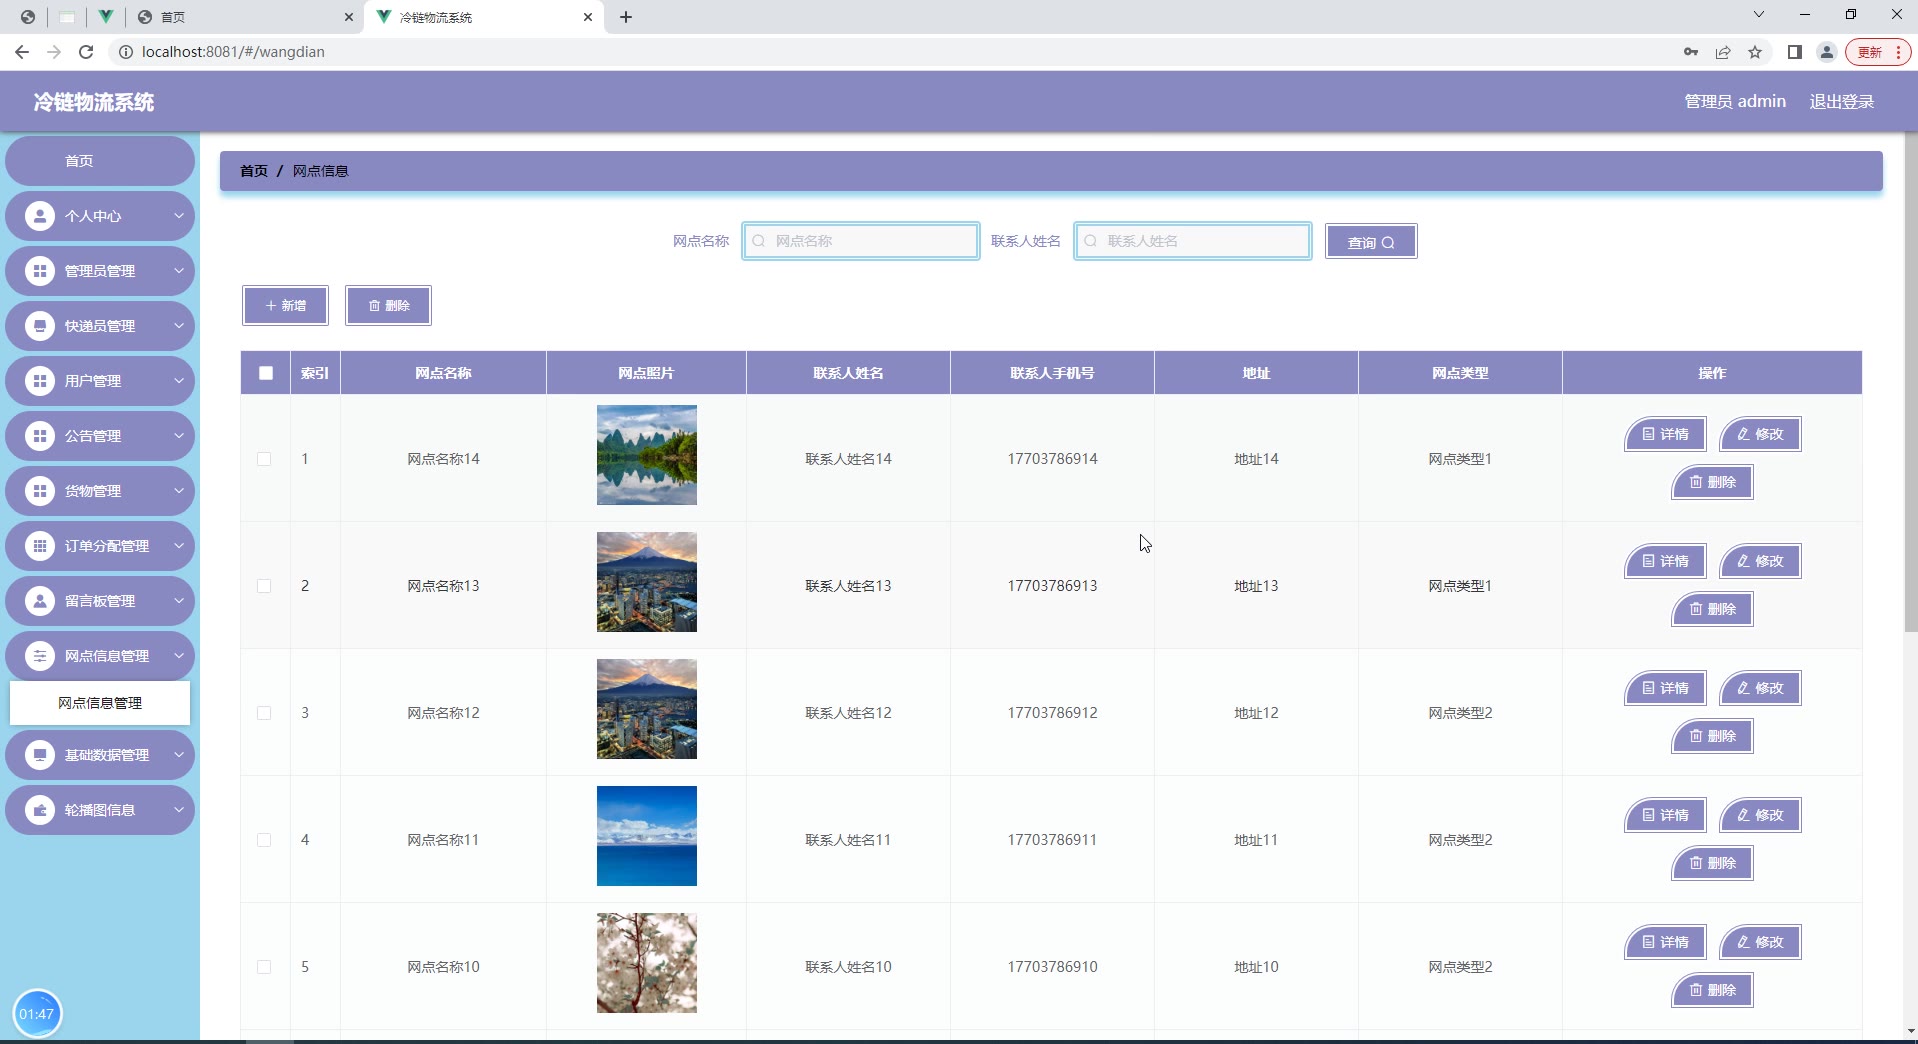
Task: Click 修改 button for 网点名称13
Action: 1760,561
